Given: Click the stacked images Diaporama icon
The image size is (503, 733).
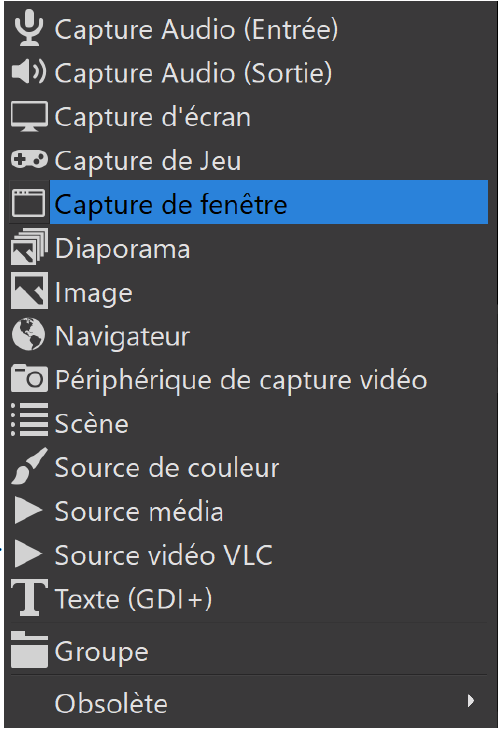Looking at the screenshot, I should pyautogui.click(x=29, y=247).
